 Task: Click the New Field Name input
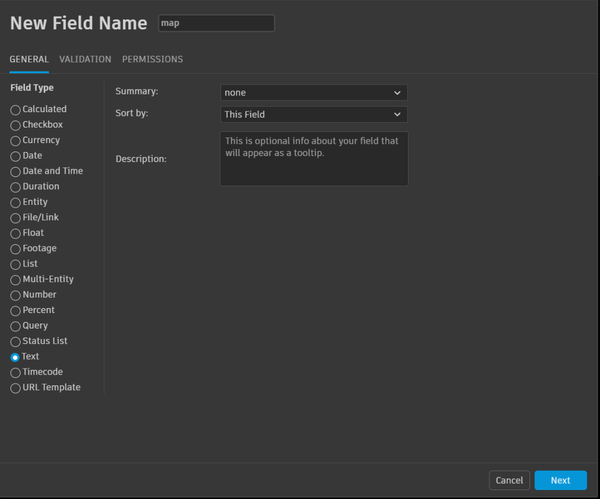coord(216,23)
